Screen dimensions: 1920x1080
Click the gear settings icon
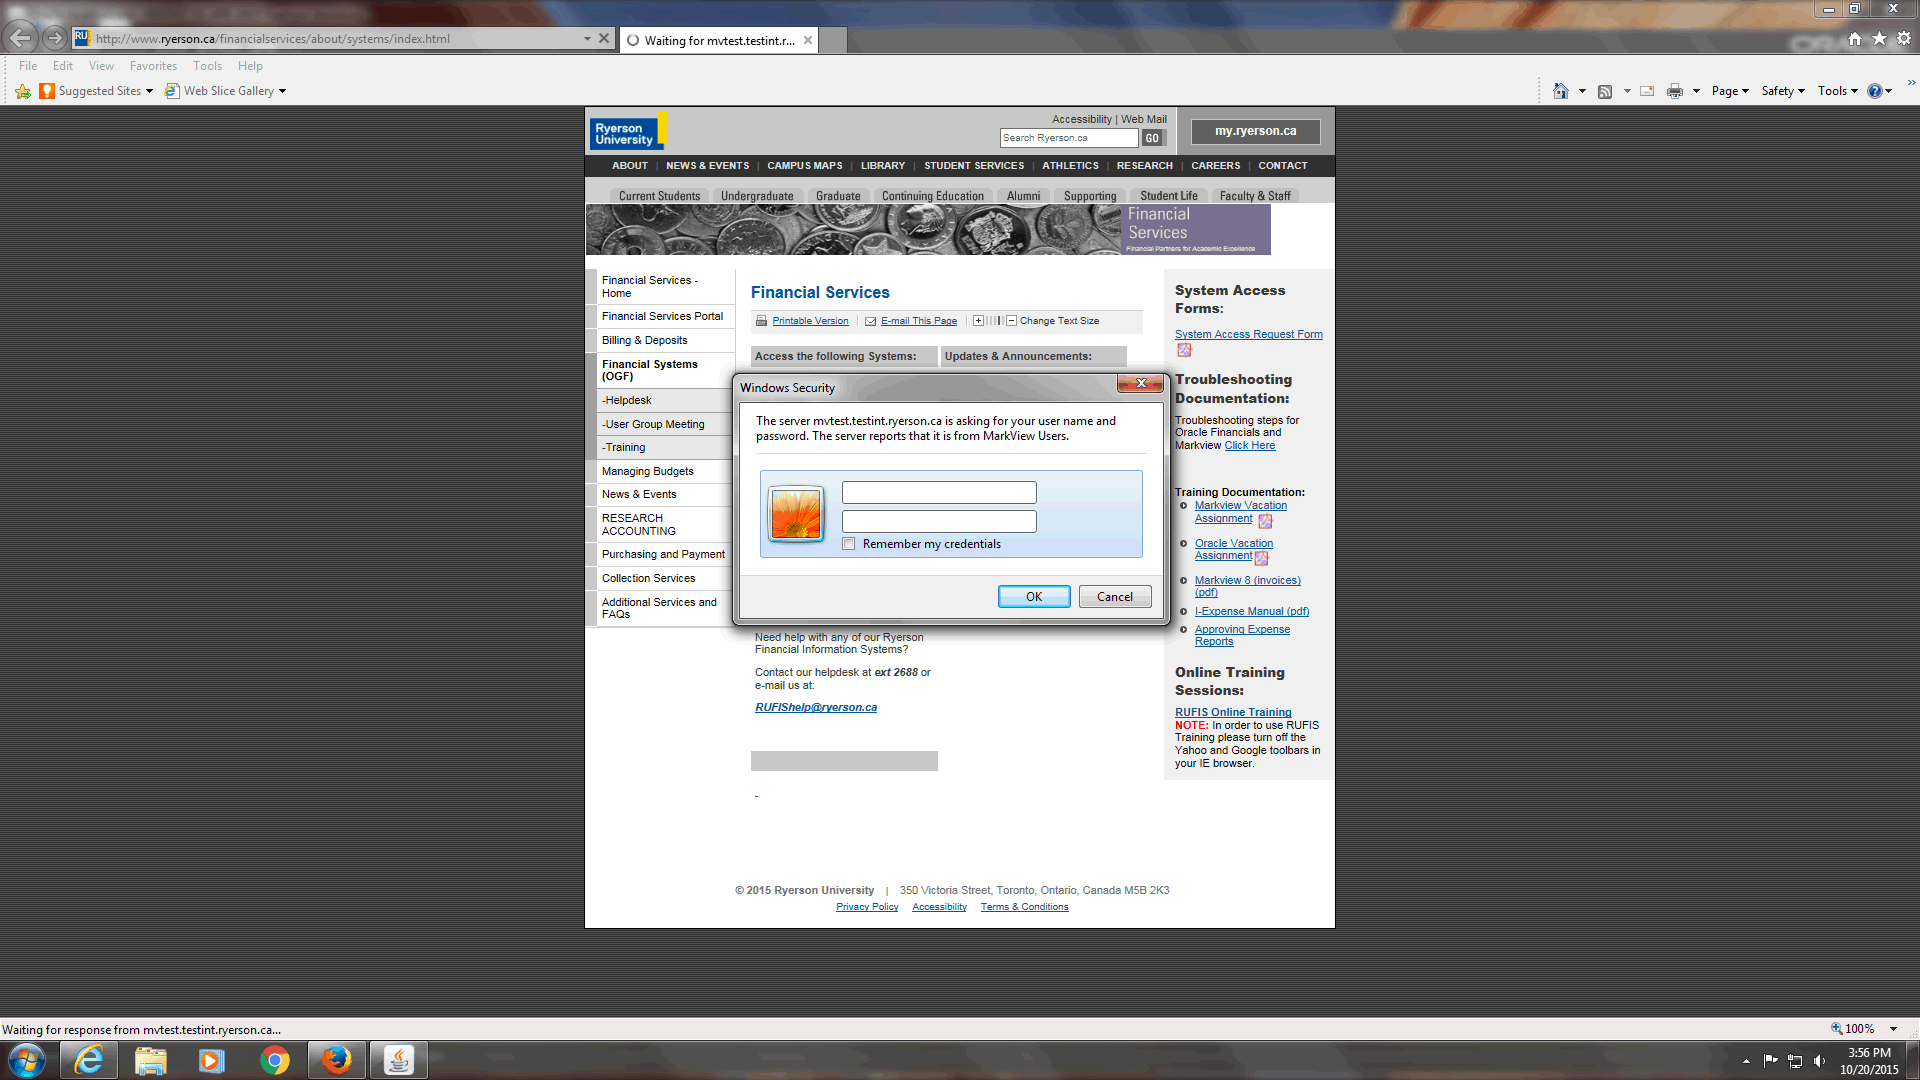(1904, 38)
